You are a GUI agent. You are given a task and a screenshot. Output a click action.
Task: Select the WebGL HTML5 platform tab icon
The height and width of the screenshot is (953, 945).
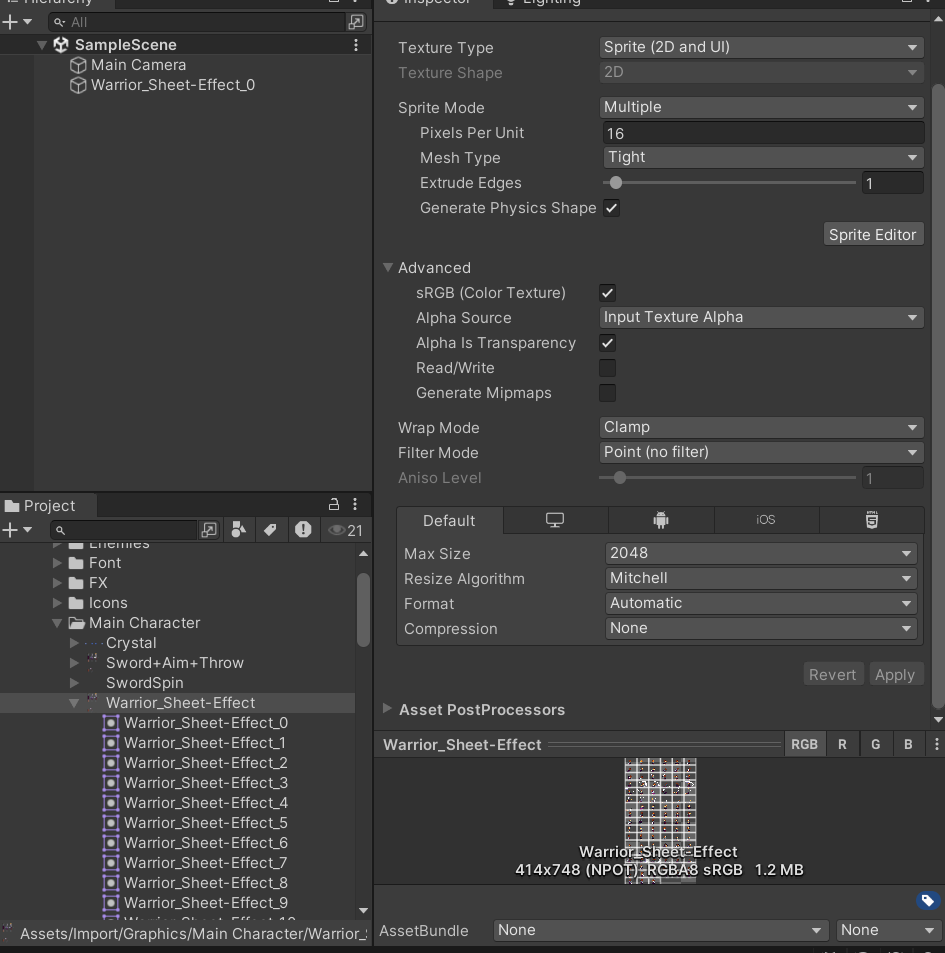coord(871,520)
